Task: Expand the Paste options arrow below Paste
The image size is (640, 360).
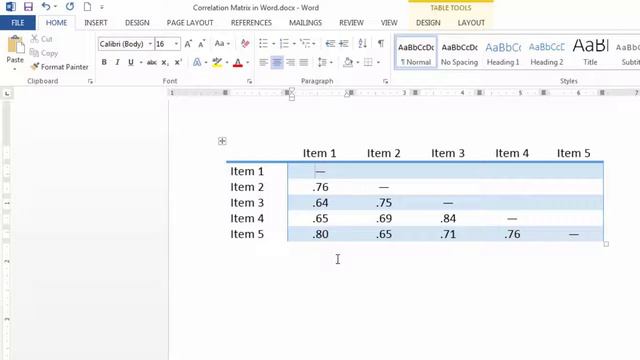Action: (15, 69)
